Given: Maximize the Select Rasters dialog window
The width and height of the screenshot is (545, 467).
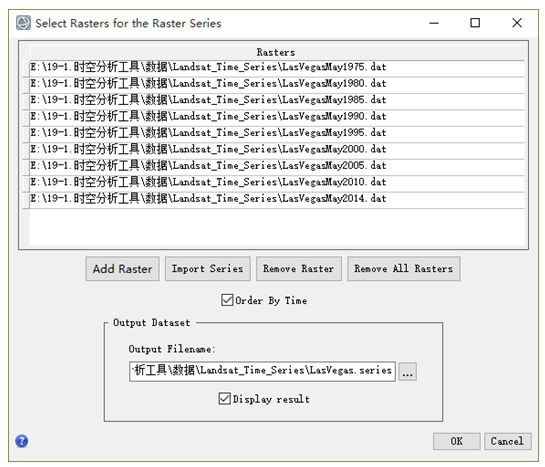Looking at the screenshot, I should [475, 23].
